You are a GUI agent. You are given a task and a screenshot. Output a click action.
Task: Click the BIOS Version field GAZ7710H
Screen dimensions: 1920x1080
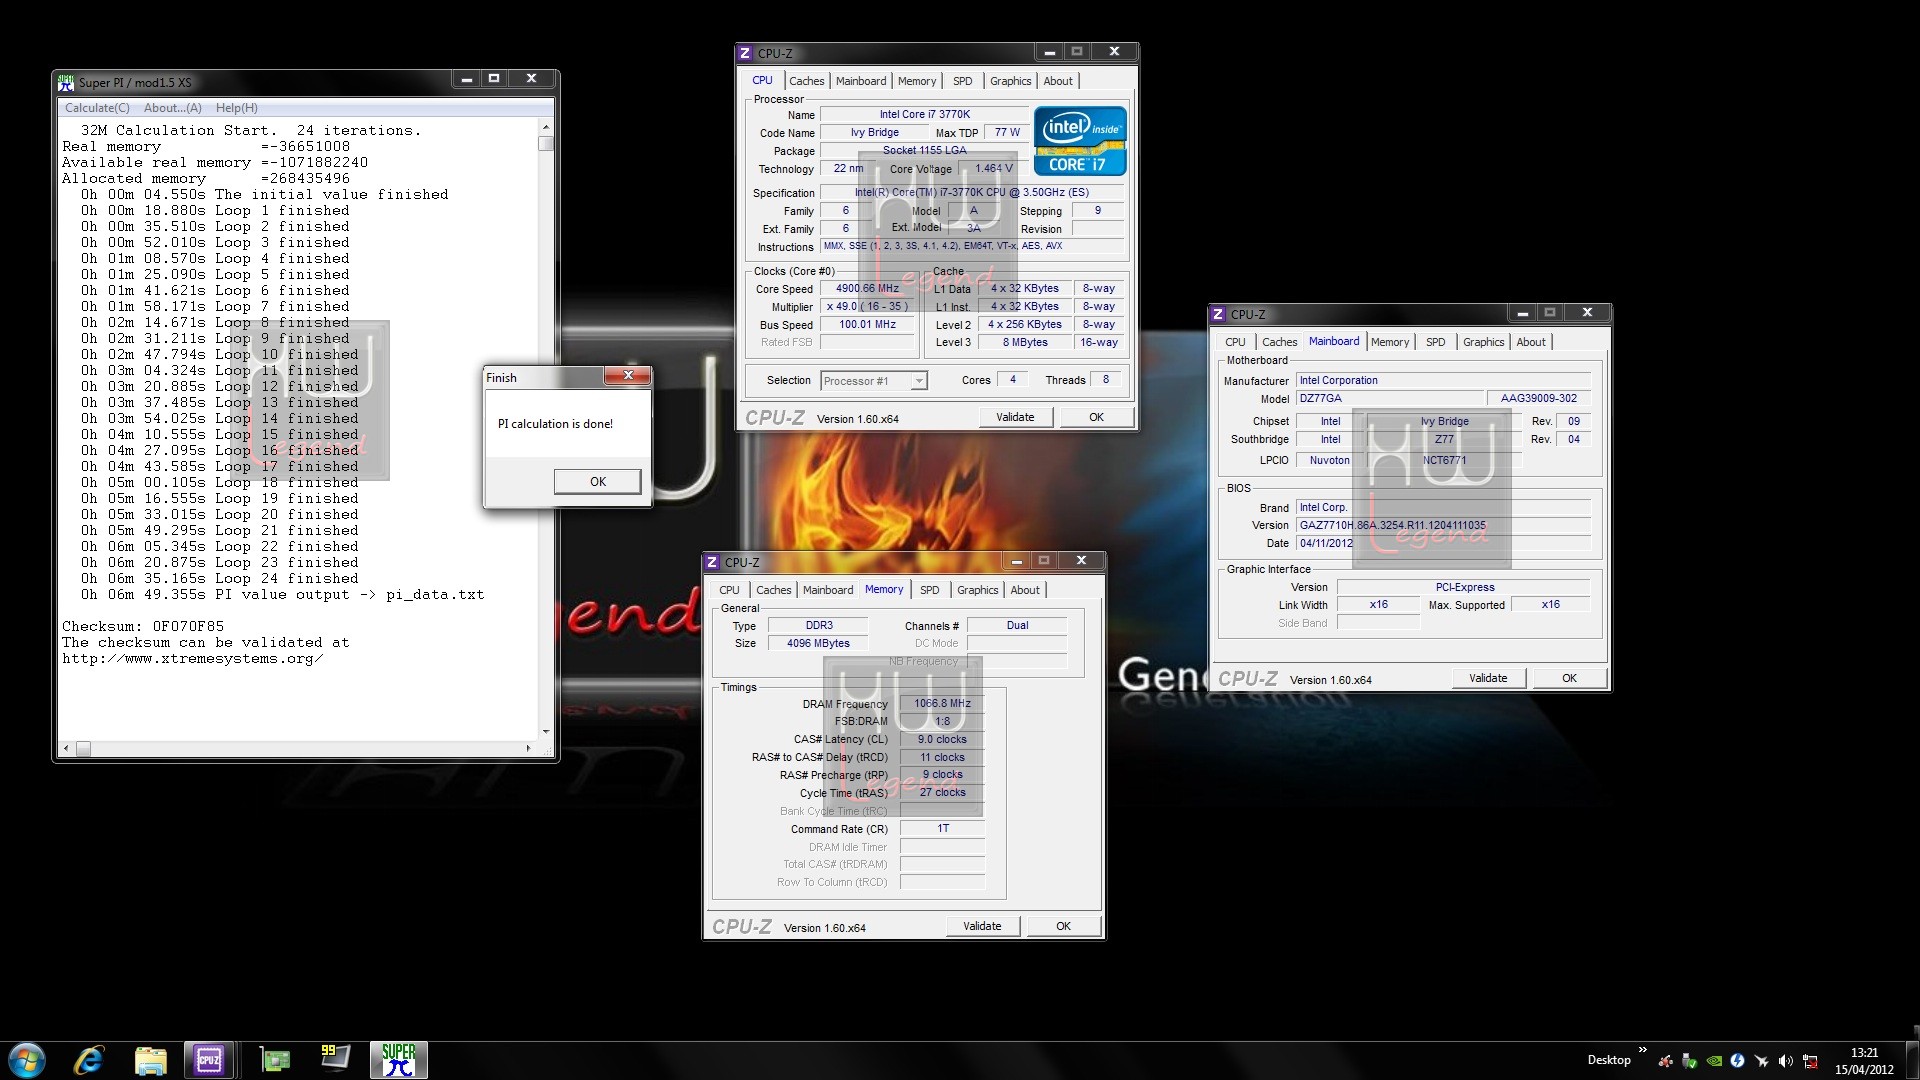[1443, 525]
